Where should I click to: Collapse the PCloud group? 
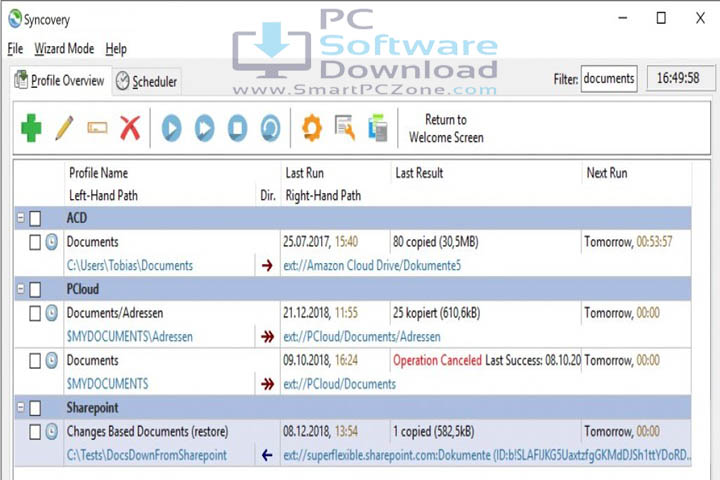click(x=21, y=288)
